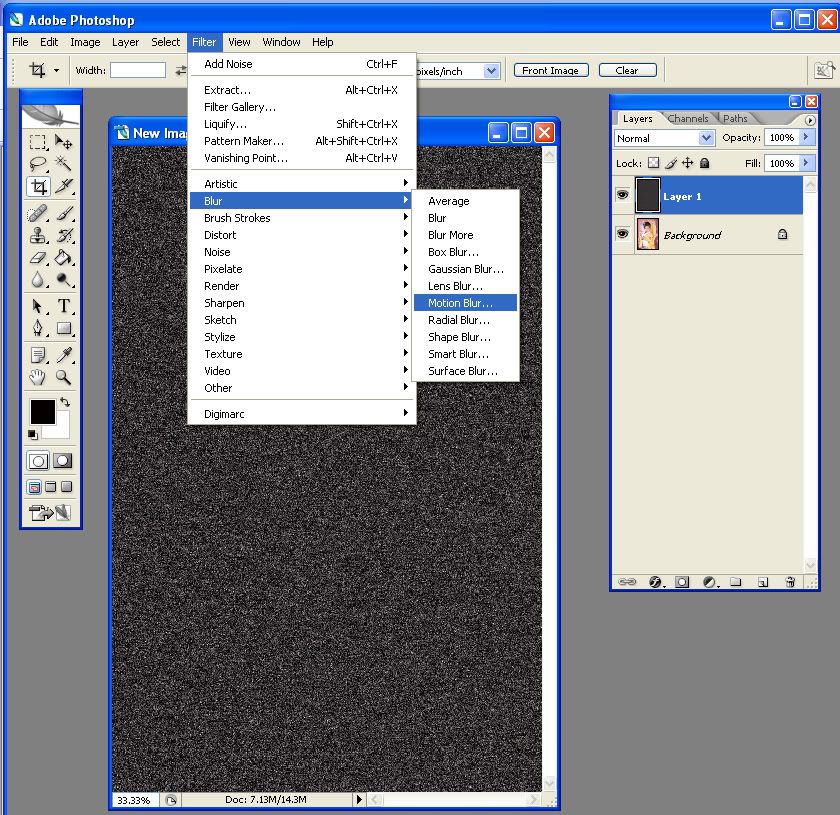Toggle the lock transparent pixels option
The width and height of the screenshot is (840, 815).
pos(654,163)
